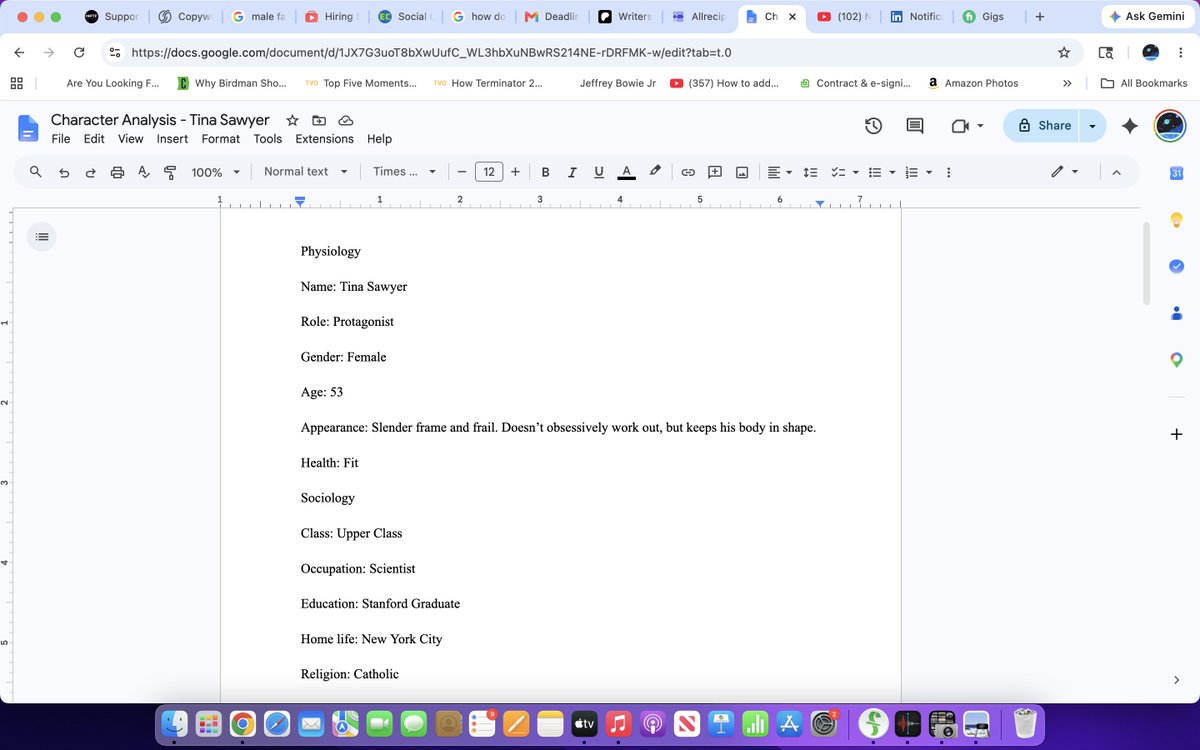Viewport: 1200px width, 750px height.
Task: Open the text color picker
Action: 626,172
